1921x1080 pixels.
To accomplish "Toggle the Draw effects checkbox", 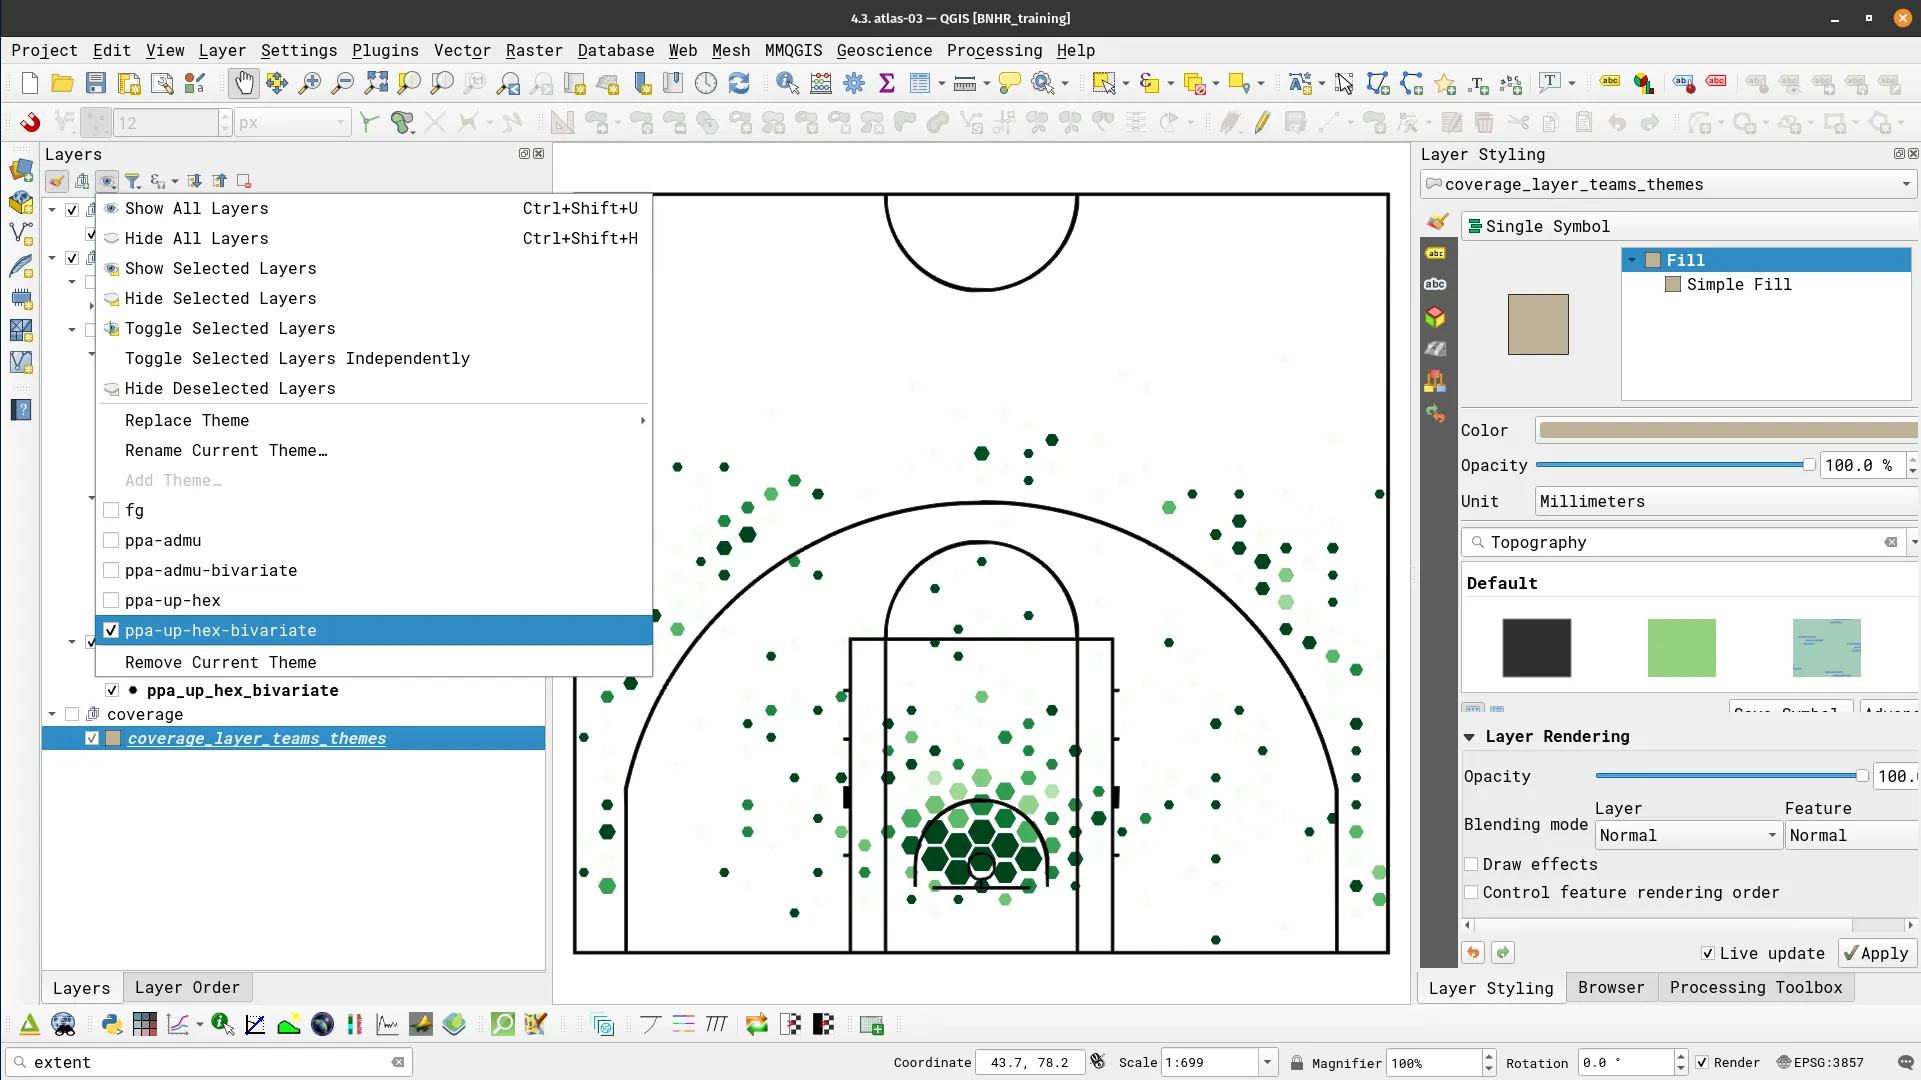I will [1471, 864].
